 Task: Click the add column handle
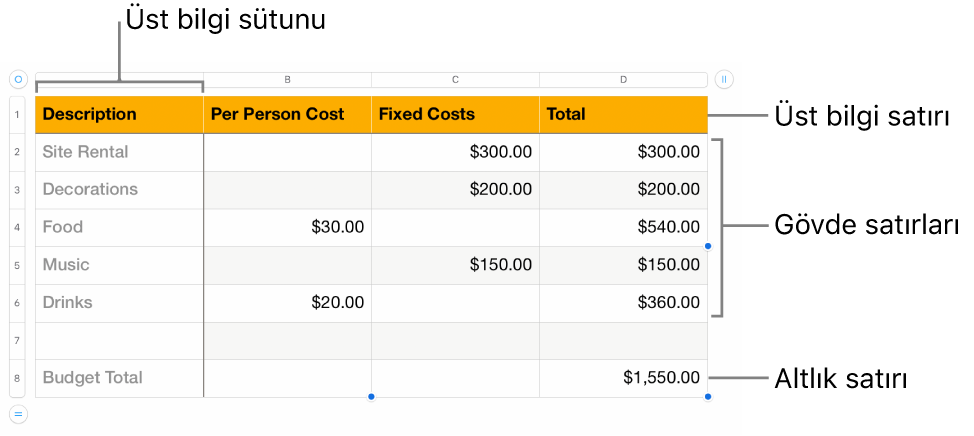pyautogui.click(x=725, y=78)
